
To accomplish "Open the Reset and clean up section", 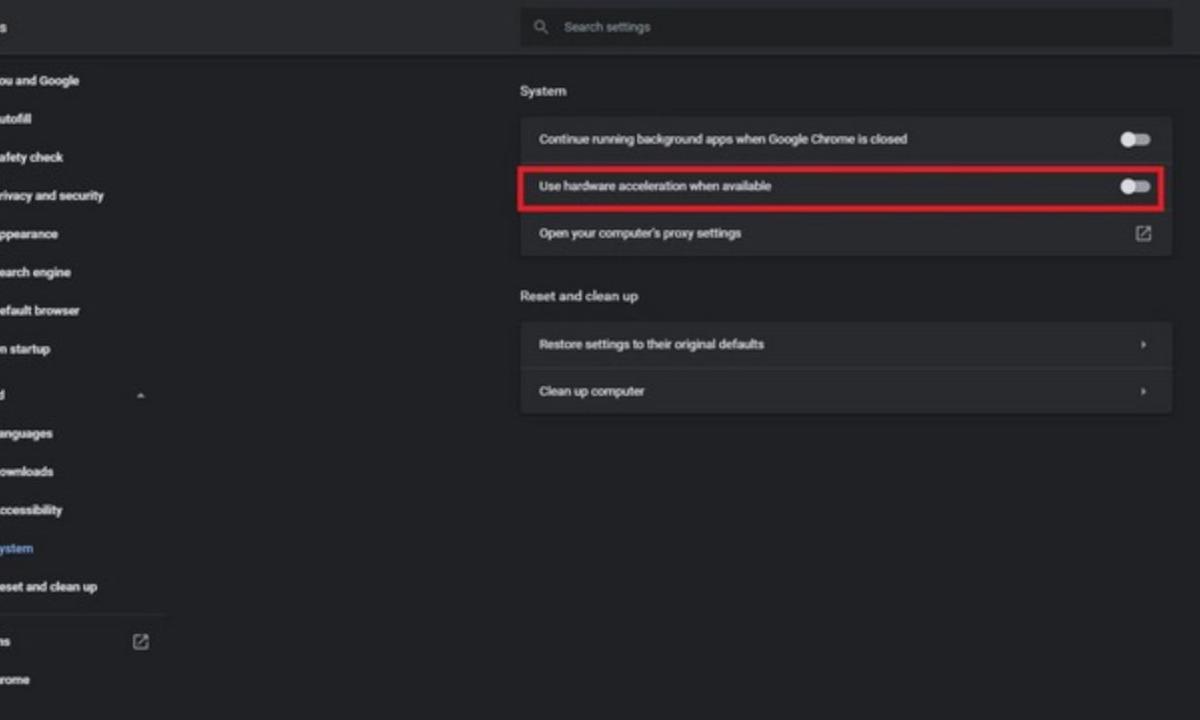I will tap(48, 587).
